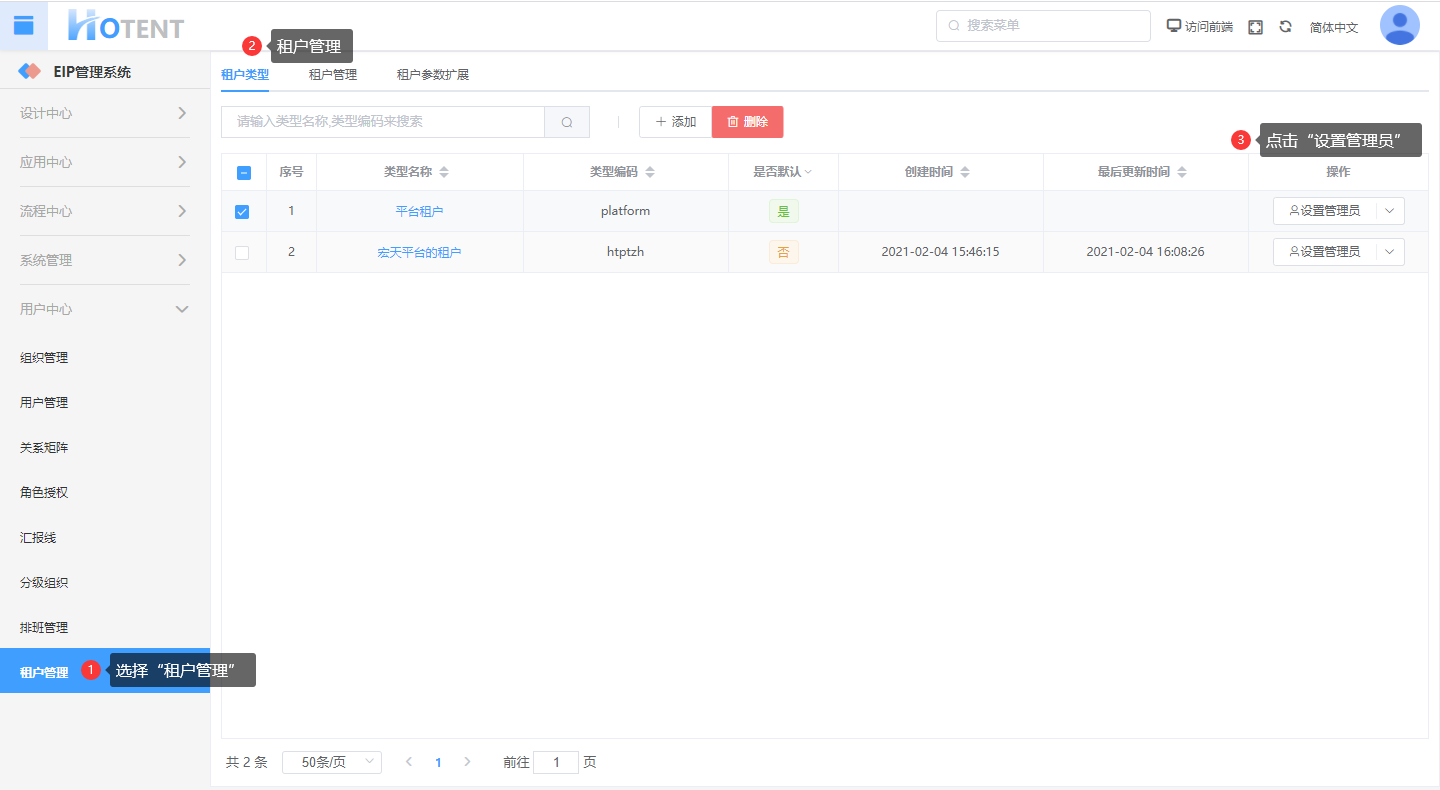Viewport: 1440px width, 790px height.
Task: Select 用户管理 in the sidebar
Action: 44,403
